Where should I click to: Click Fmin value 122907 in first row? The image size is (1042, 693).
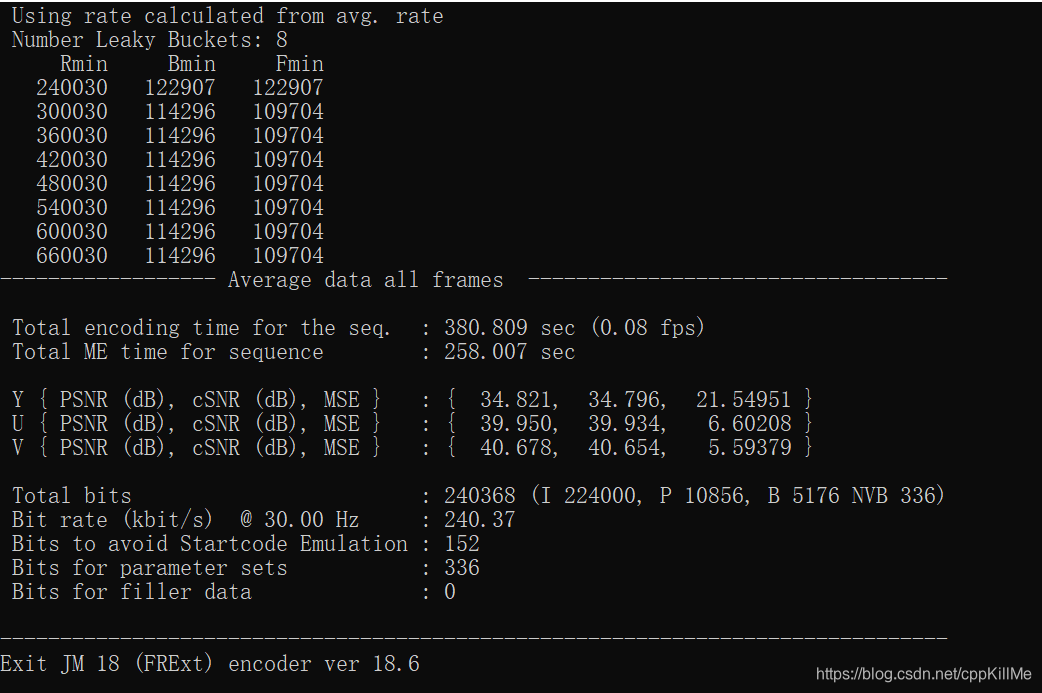[x=288, y=88]
